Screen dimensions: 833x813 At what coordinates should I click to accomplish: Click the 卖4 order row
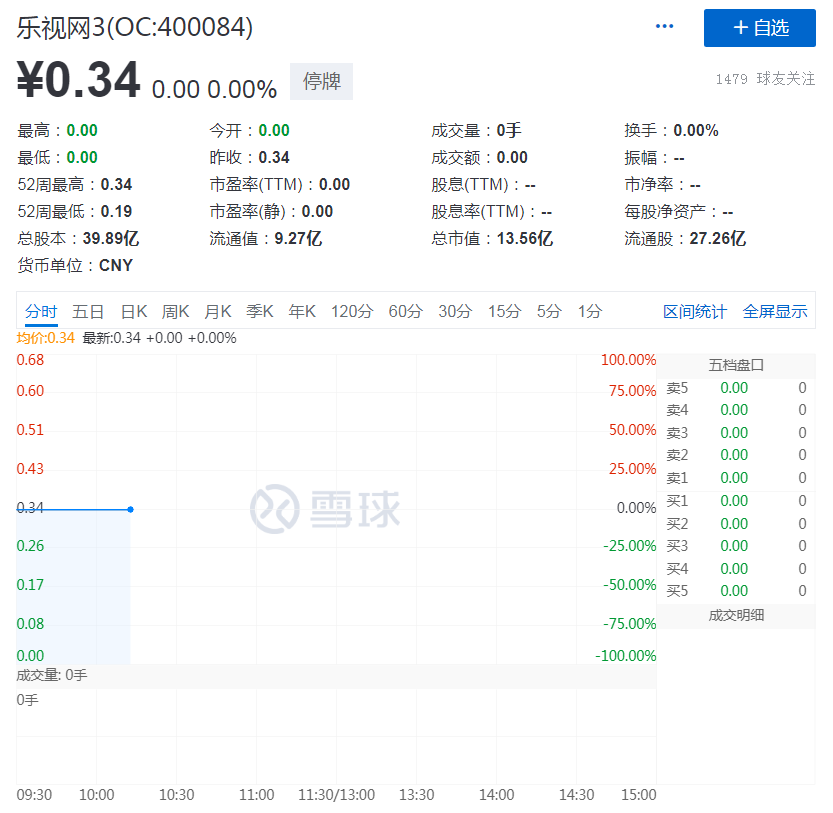click(x=736, y=410)
